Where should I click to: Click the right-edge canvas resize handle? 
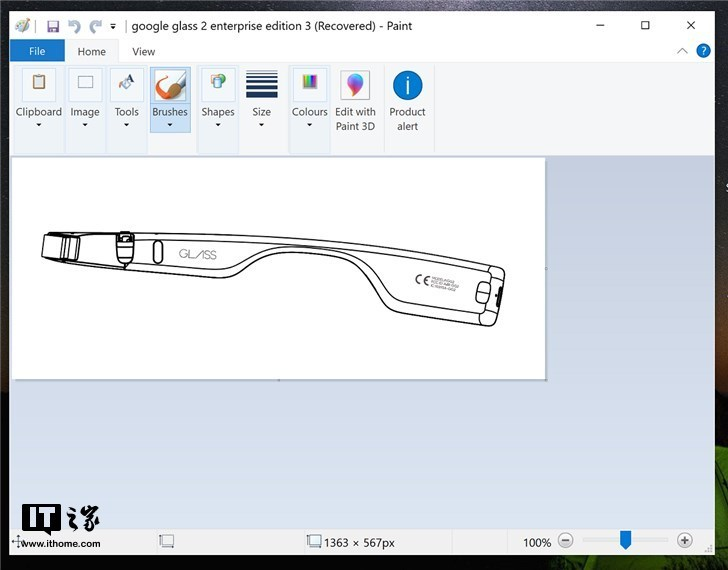546,268
